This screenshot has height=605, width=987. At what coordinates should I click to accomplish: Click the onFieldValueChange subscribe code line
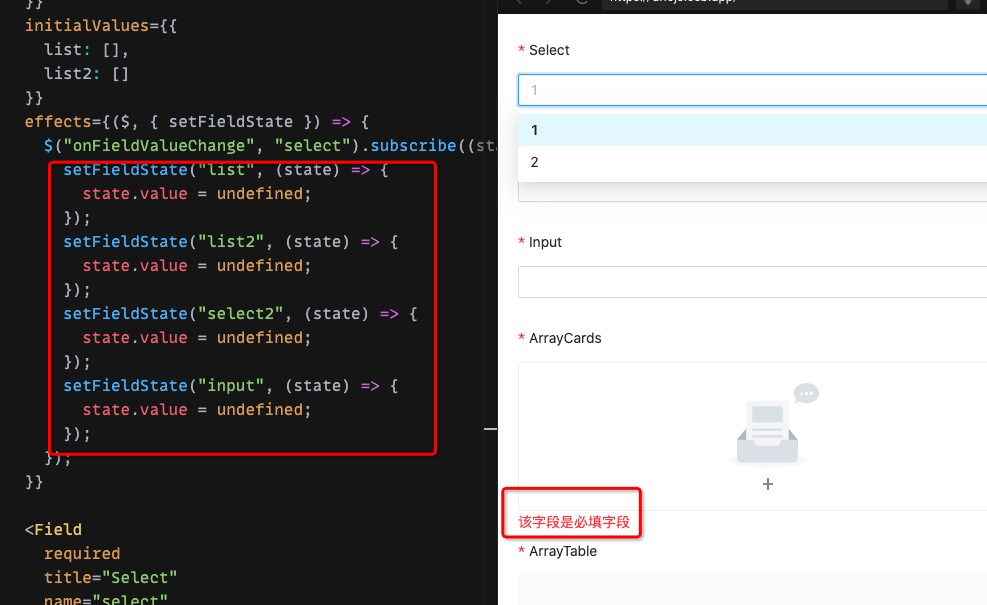[270, 145]
